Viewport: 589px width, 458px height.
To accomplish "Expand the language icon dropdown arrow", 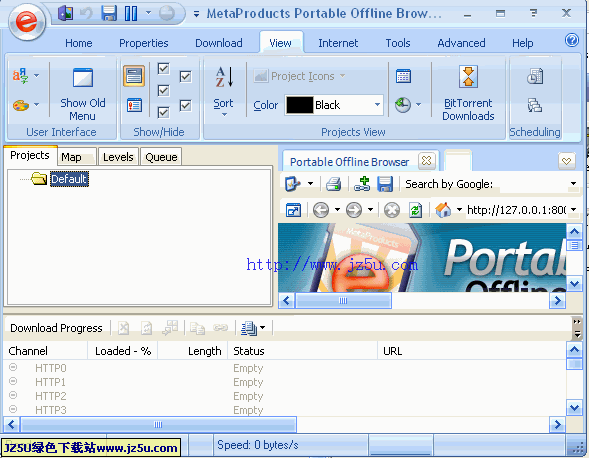I will 36,76.
